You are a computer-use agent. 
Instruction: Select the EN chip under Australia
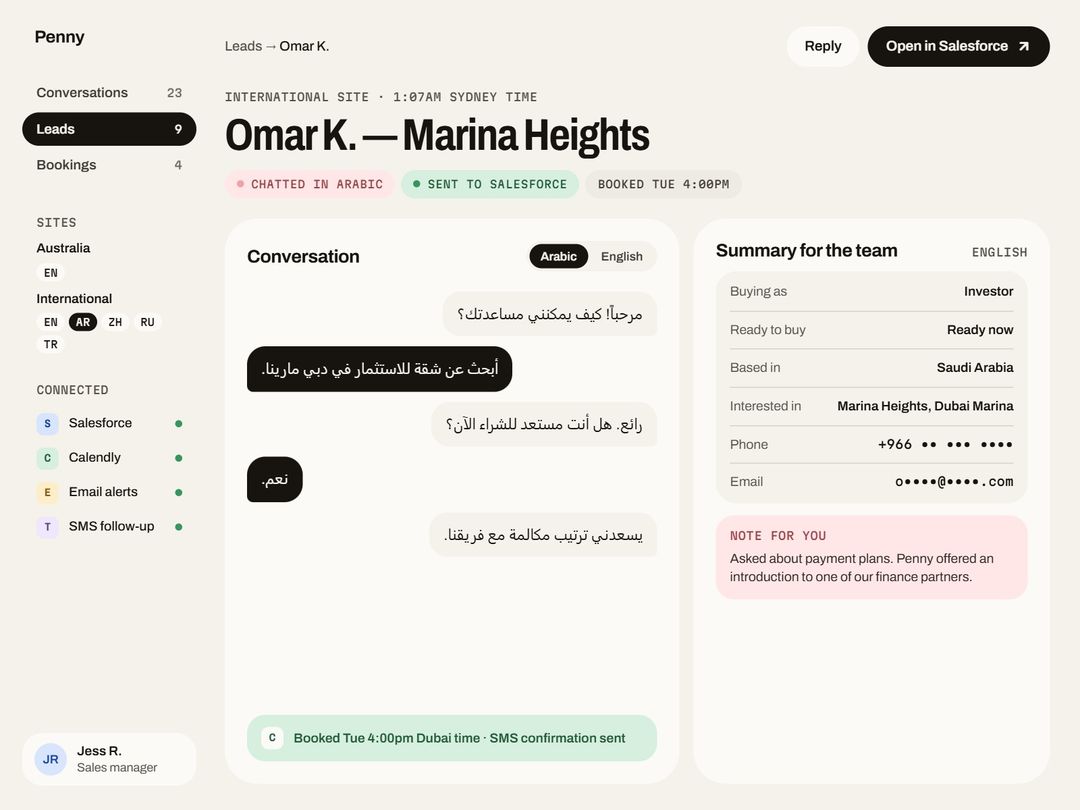click(x=51, y=273)
